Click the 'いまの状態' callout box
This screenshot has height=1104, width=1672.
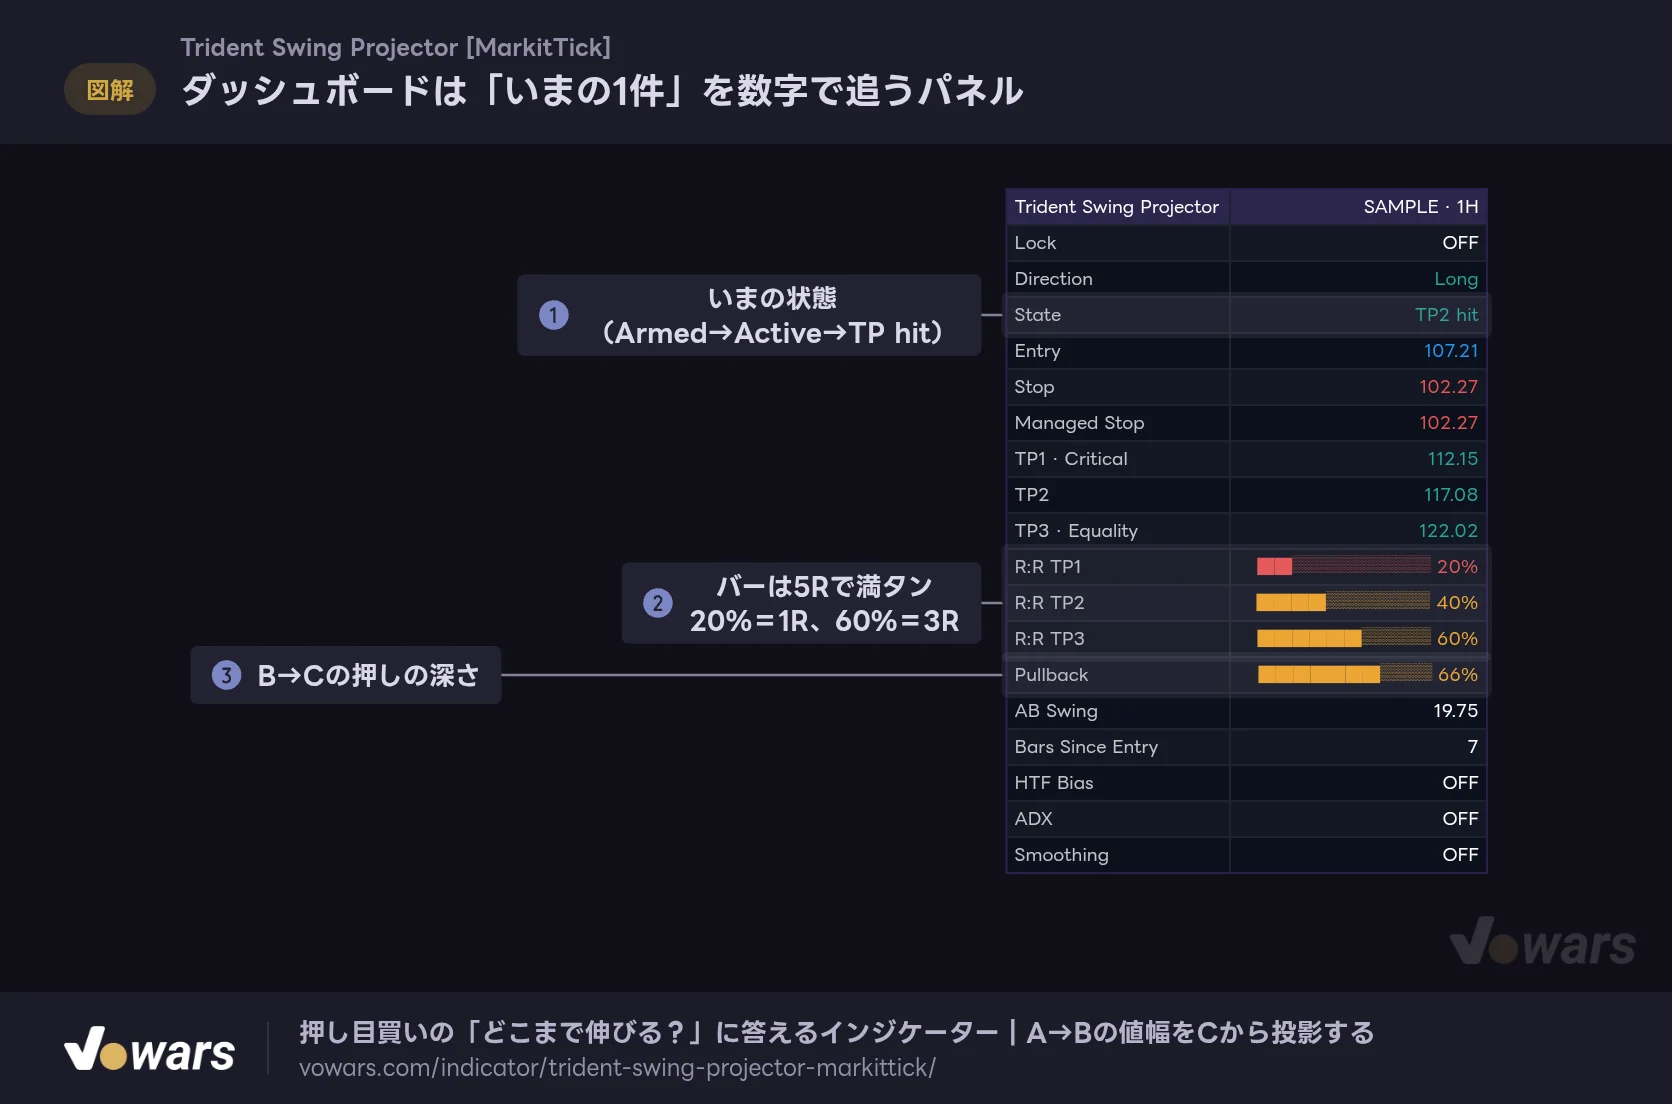(x=749, y=315)
